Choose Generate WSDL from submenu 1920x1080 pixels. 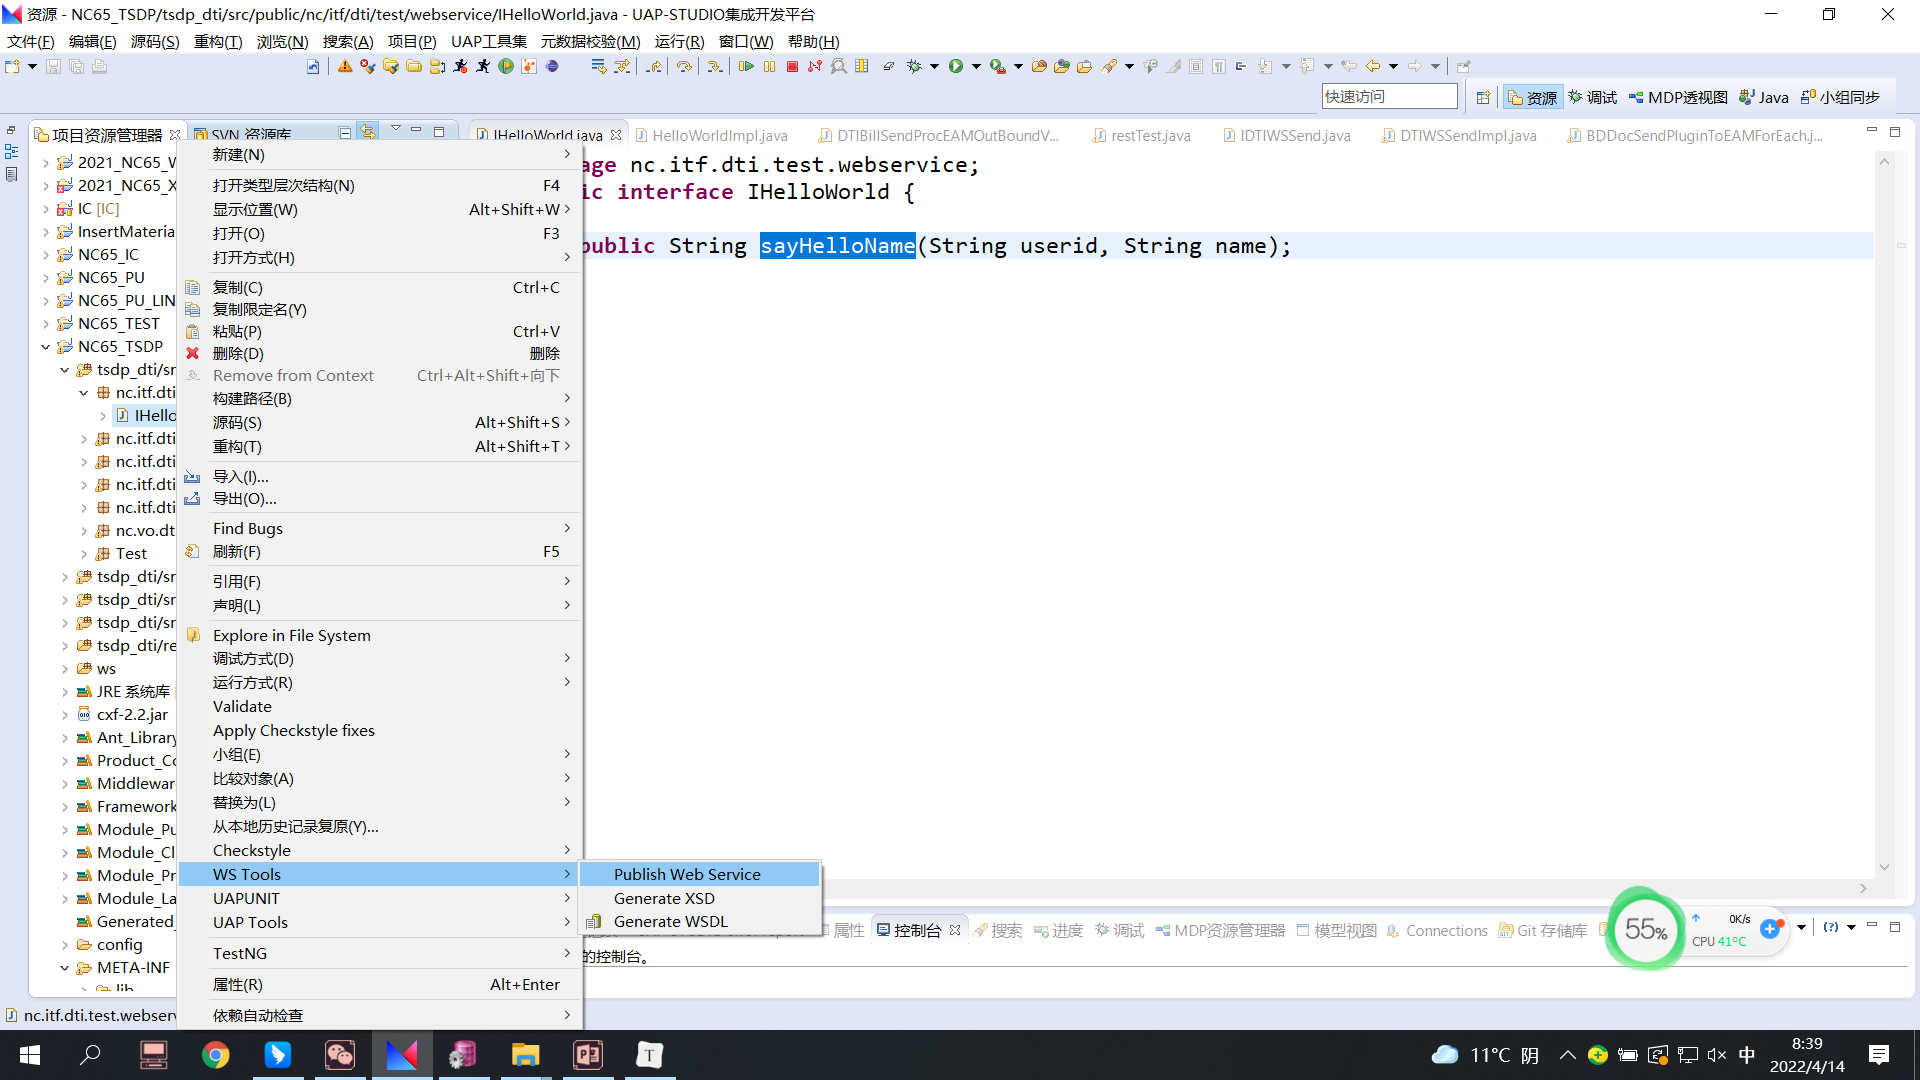click(x=670, y=921)
